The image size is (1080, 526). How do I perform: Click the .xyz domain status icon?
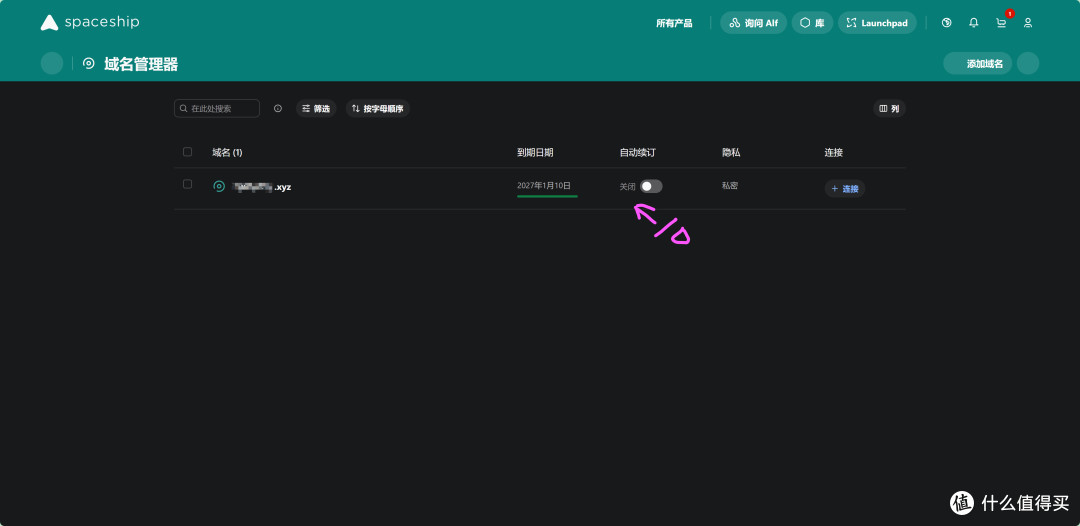pyautogui.click(x=219, y=186)
